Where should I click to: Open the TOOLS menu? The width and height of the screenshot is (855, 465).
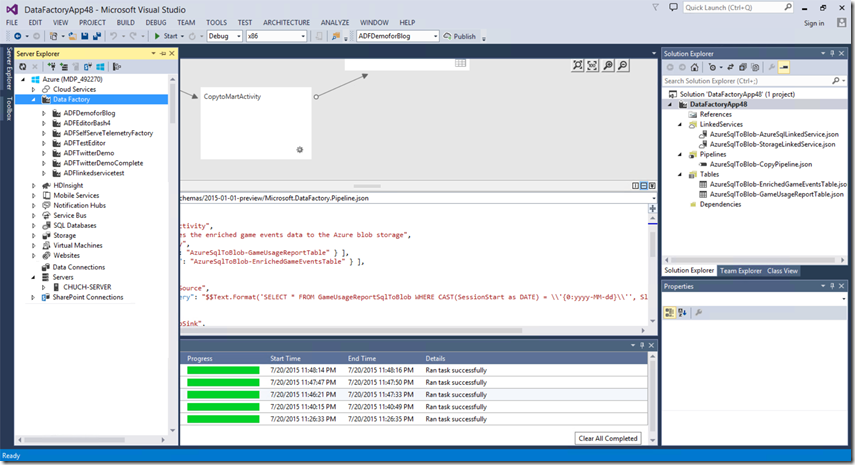coord(216,22)
